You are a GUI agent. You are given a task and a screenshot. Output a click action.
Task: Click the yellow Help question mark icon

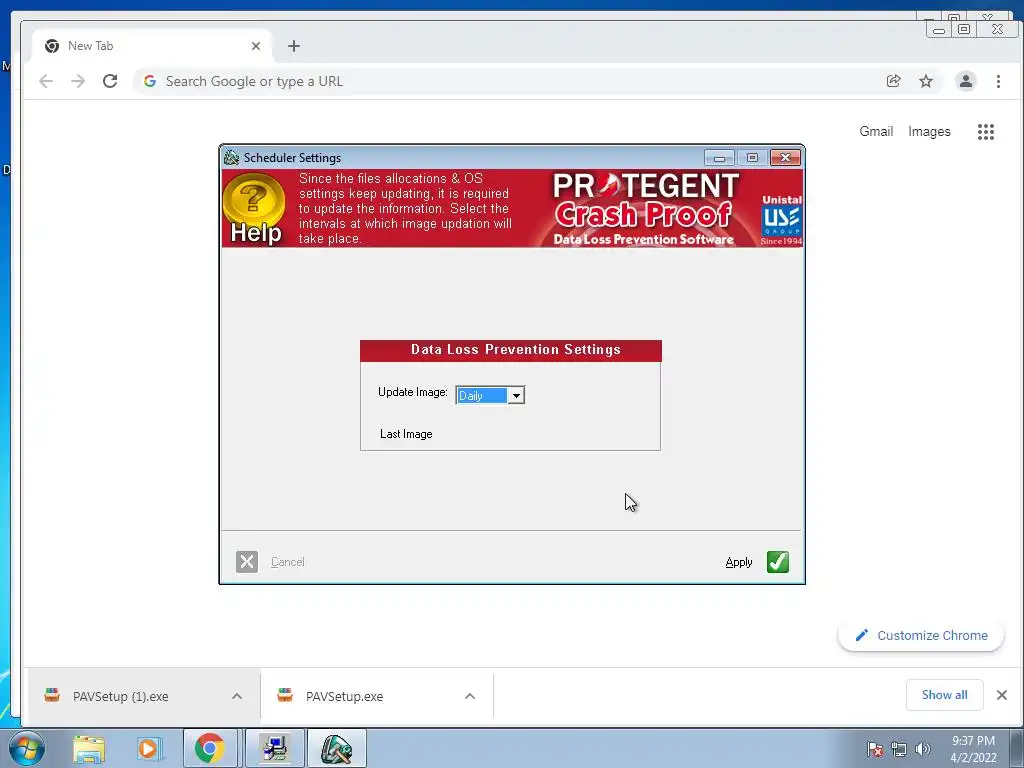pos(254,208)
